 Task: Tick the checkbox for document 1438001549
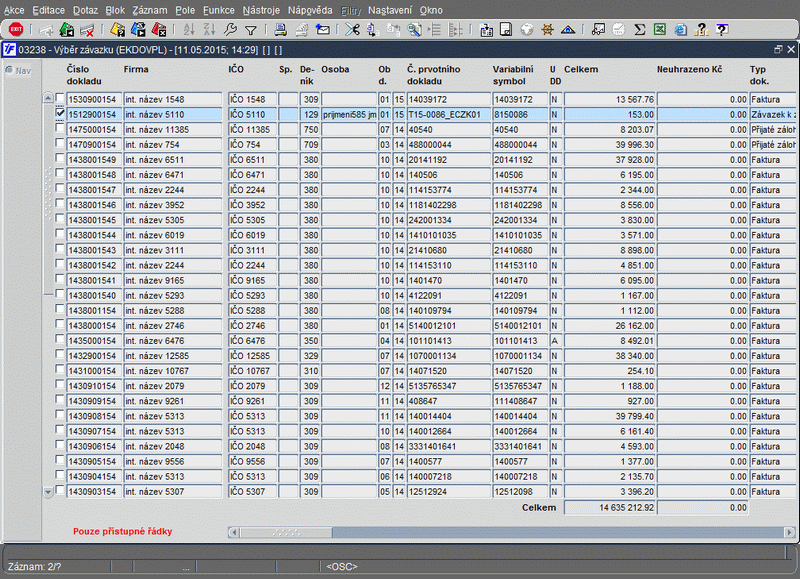click(x=60, y=158)
